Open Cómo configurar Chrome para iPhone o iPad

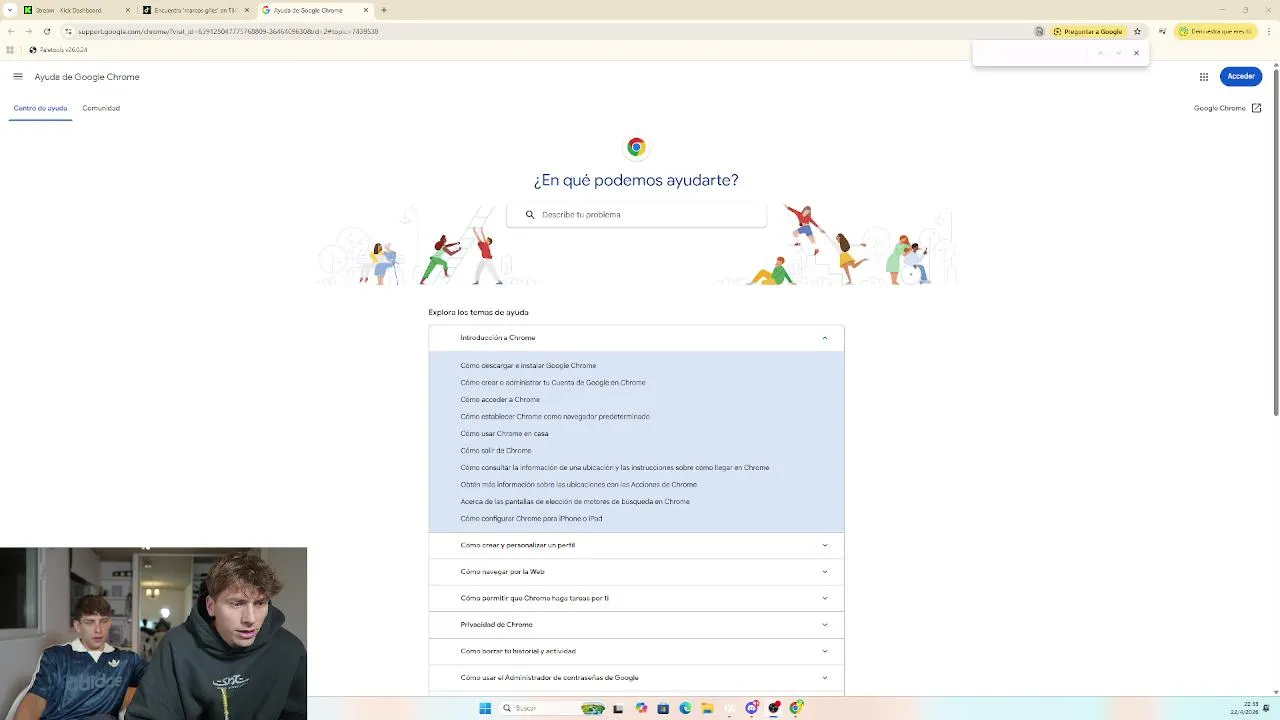pyautogui.click(x=531, y=519)
